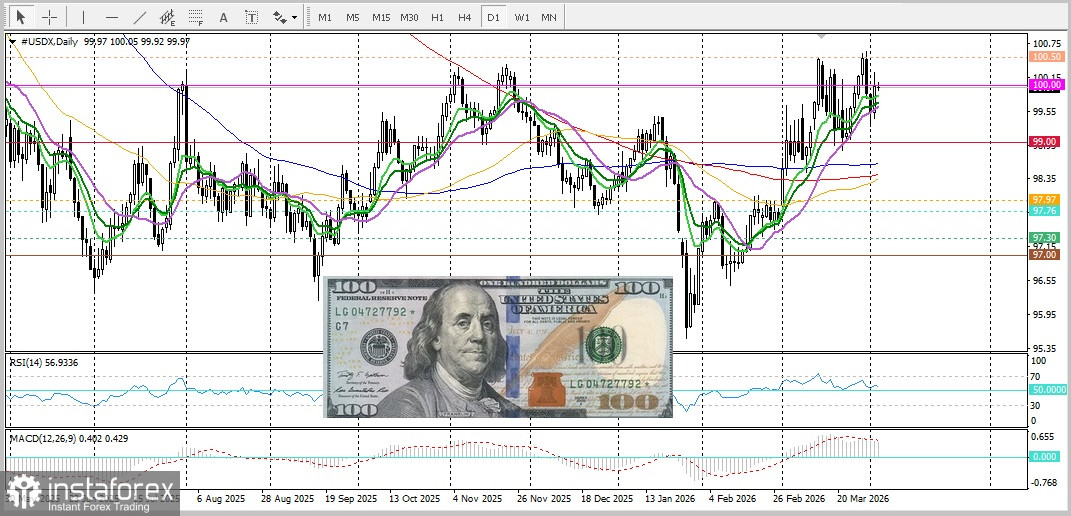The image size is (1071, 516).
Task: Choose the text label tool
Action: click(x=252, y=17)
